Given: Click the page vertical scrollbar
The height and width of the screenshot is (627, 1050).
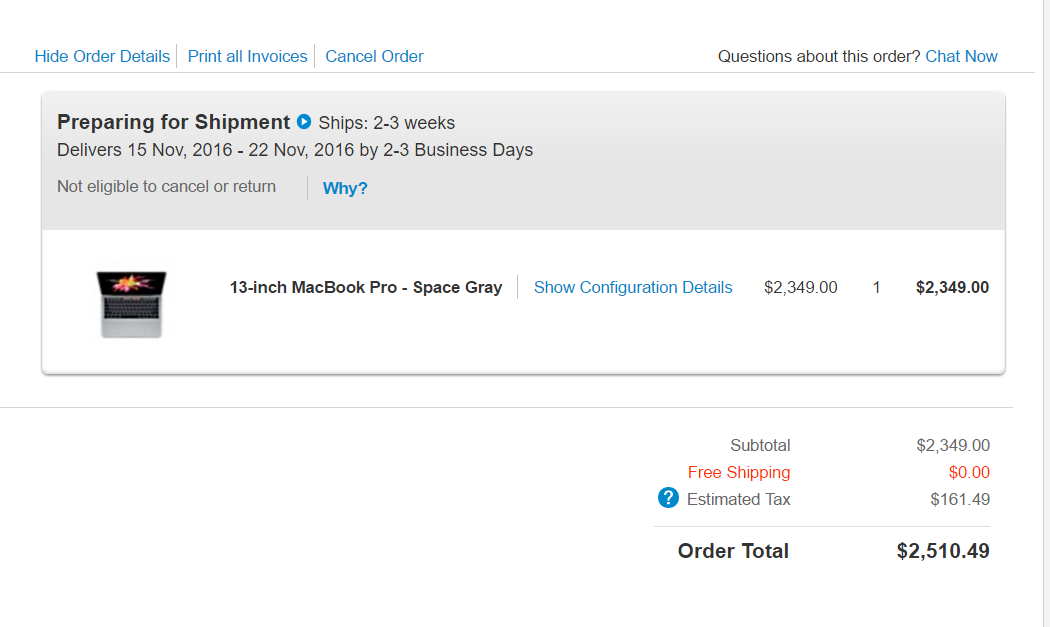Looking at the screenshot, I should pos(1045,314).
